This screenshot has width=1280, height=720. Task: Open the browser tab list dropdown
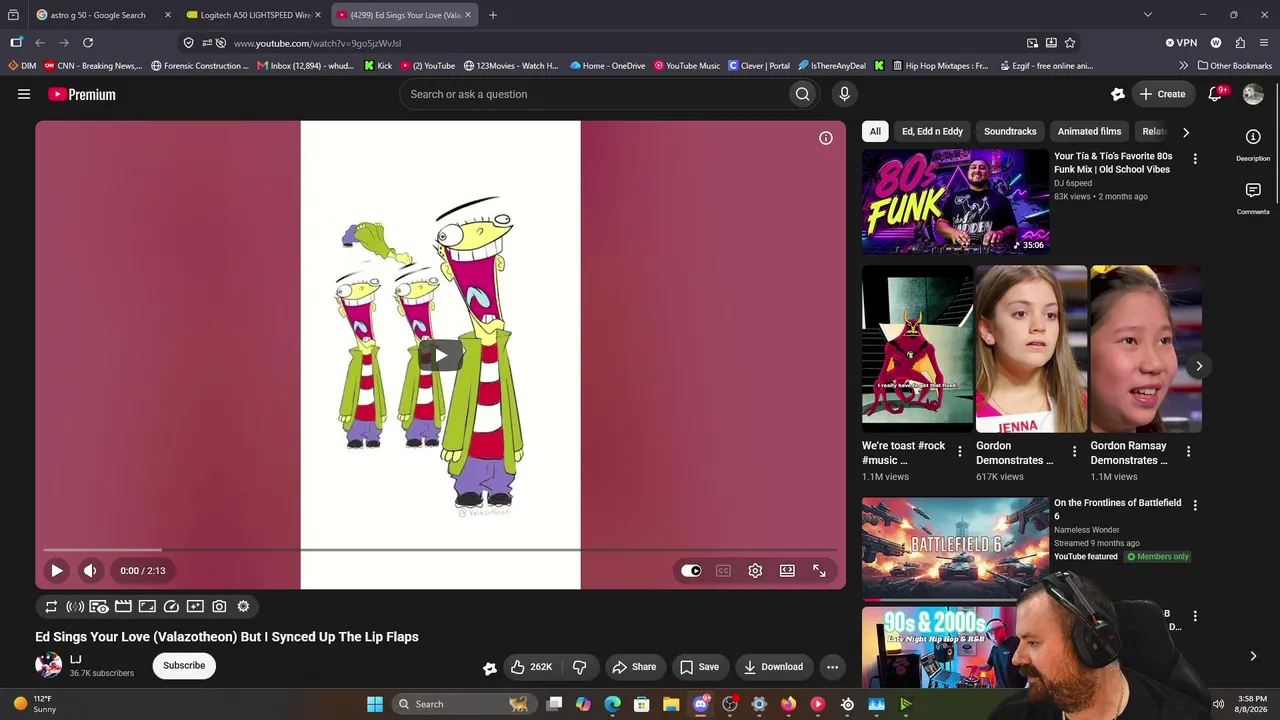[1148, 15]
